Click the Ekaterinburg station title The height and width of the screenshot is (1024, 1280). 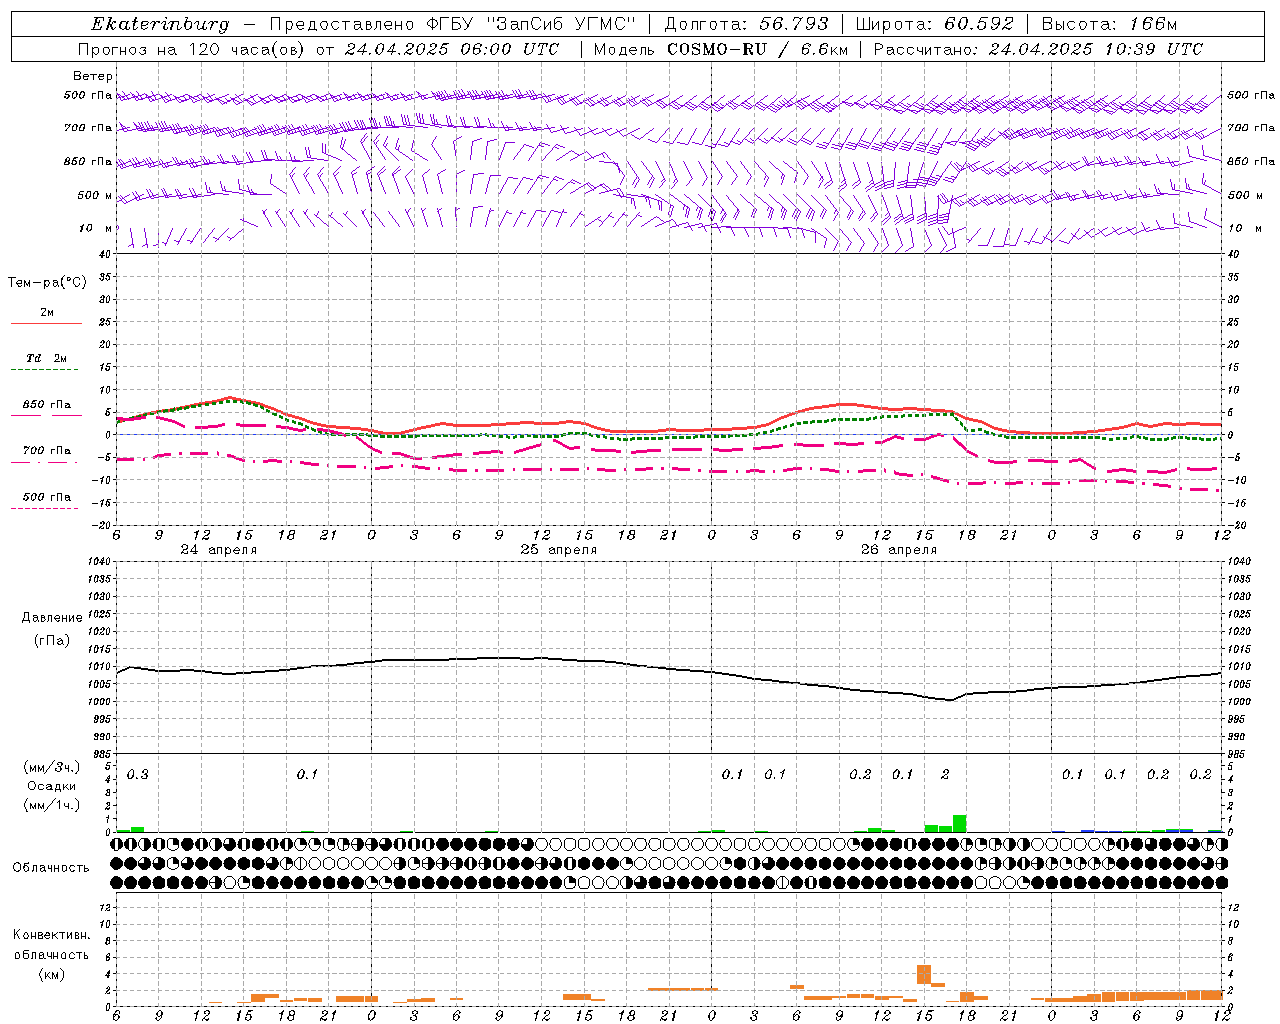(160, 24)
